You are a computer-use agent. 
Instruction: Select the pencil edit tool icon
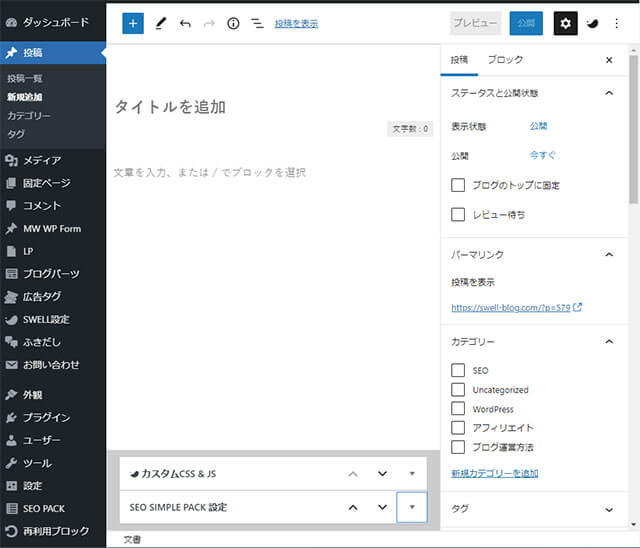point(160,23)
